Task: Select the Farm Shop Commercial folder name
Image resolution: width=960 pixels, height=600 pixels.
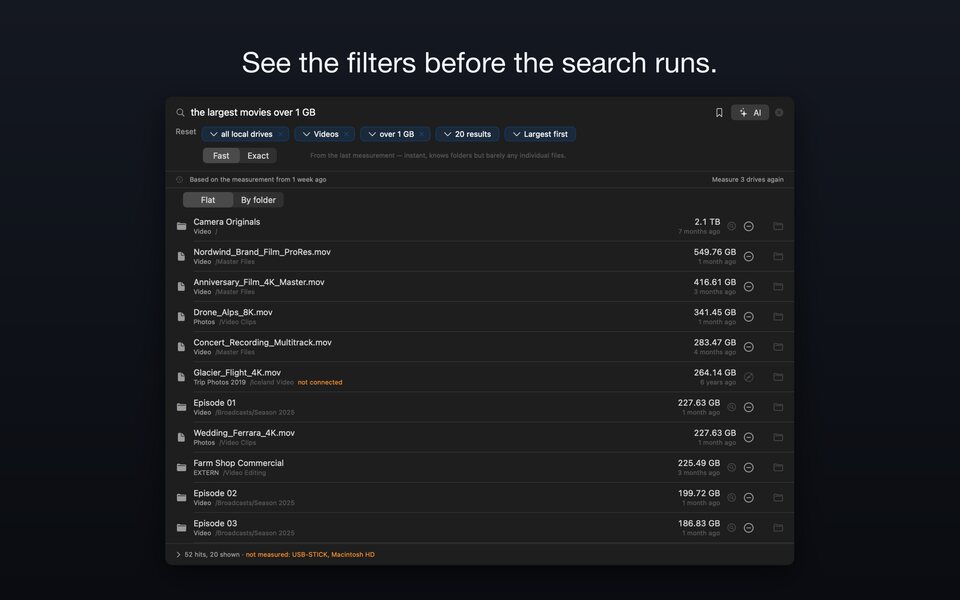Action: pyautogui.click(x=238, y=463)
